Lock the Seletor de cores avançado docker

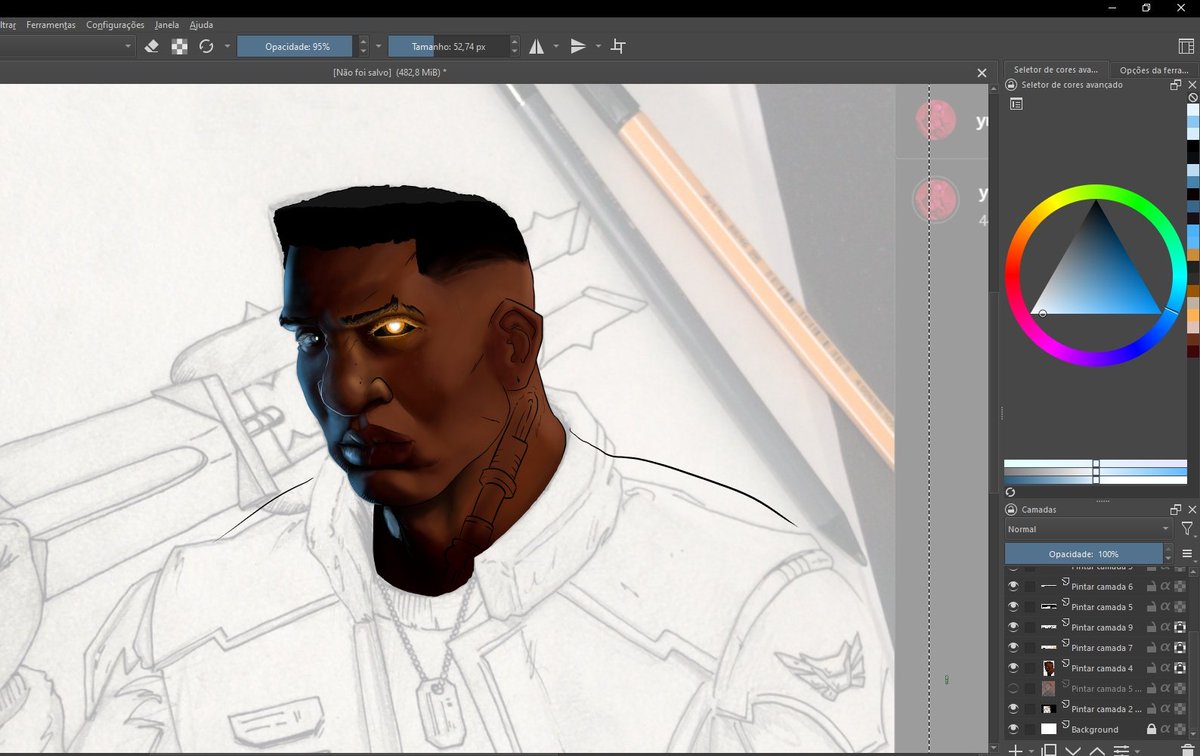[1011, 85]
